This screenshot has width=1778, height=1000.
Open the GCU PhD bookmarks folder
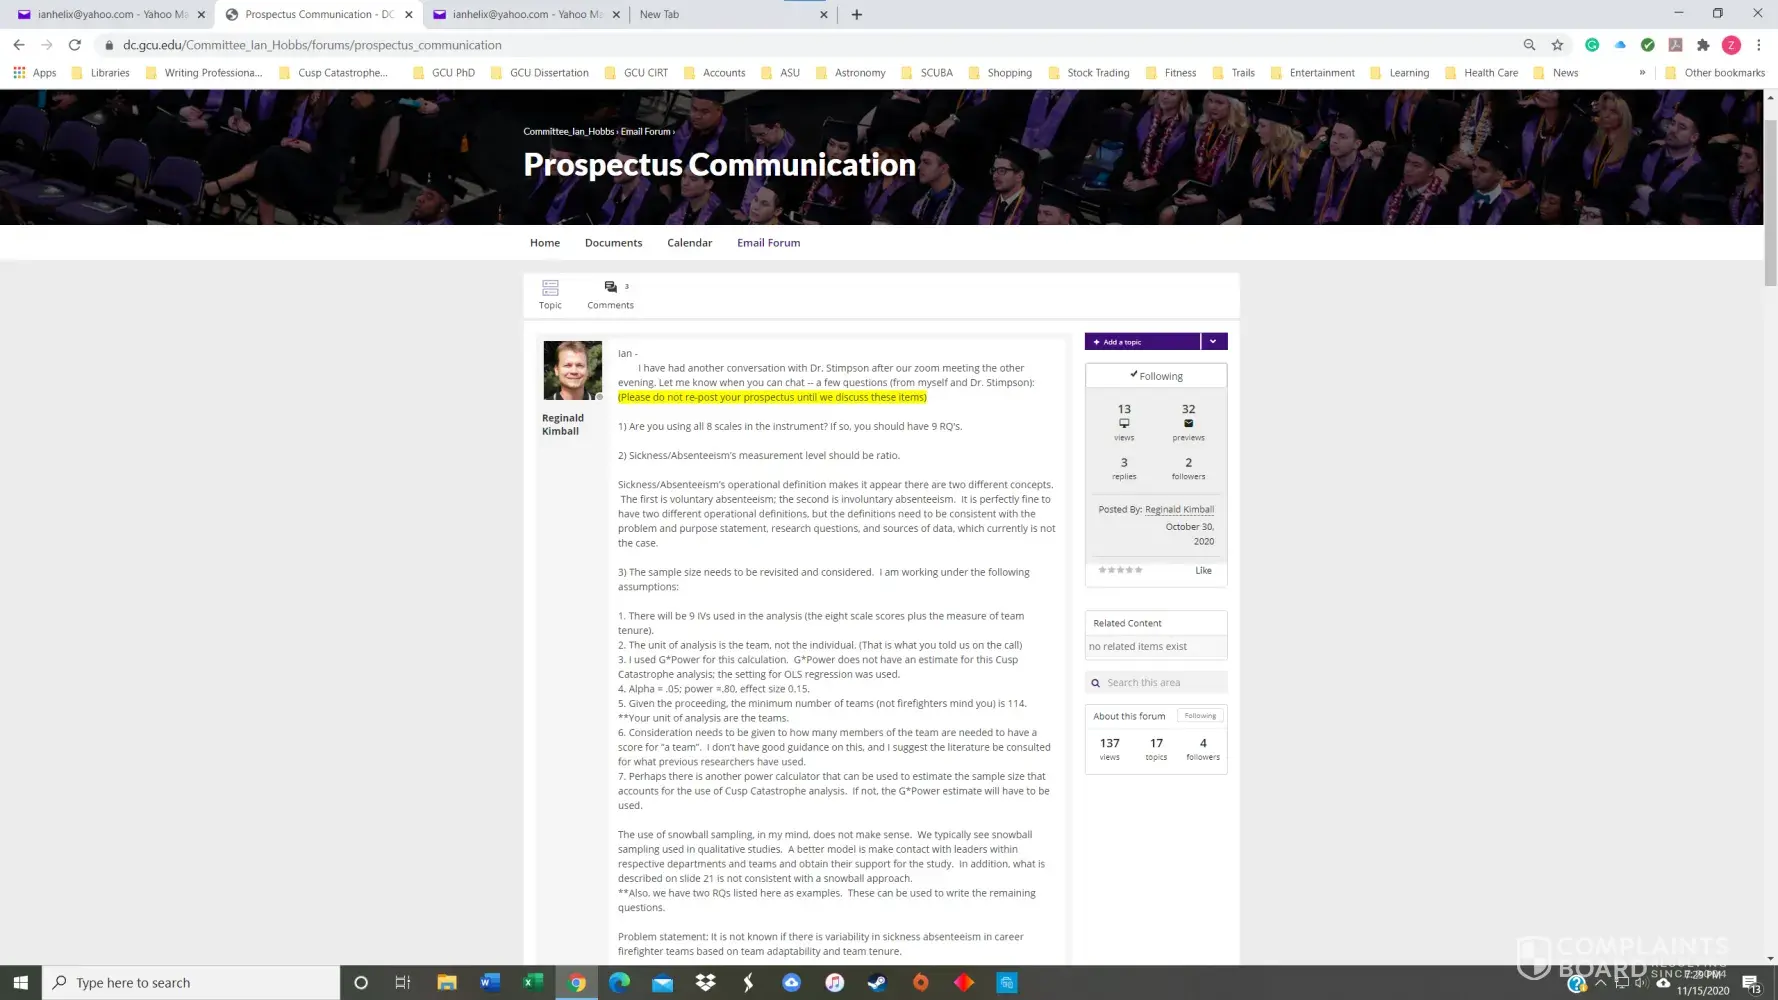coord(444,73)
